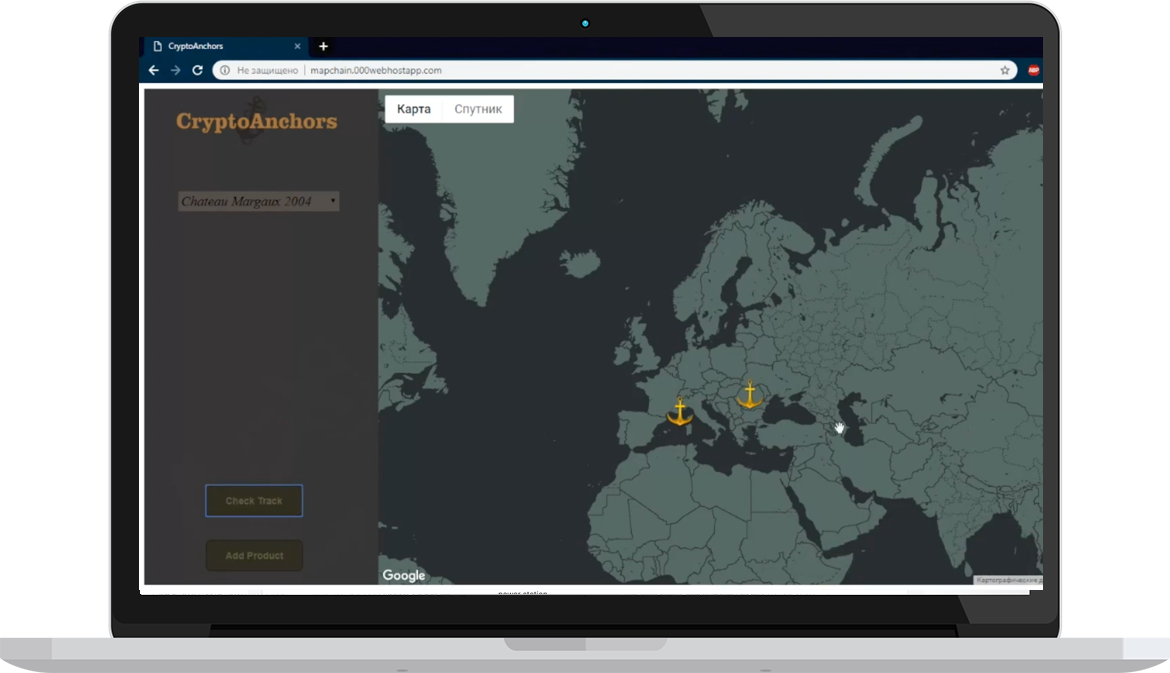The image size is (1170, 673).
Task: Reload the page with the refresh icon
Action: point(198,70)
